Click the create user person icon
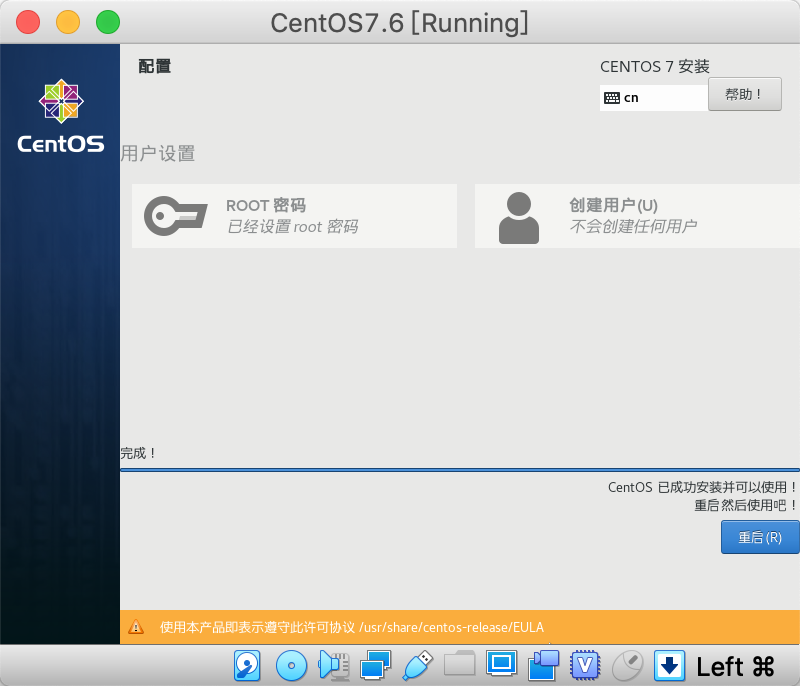 pos(519,218)
